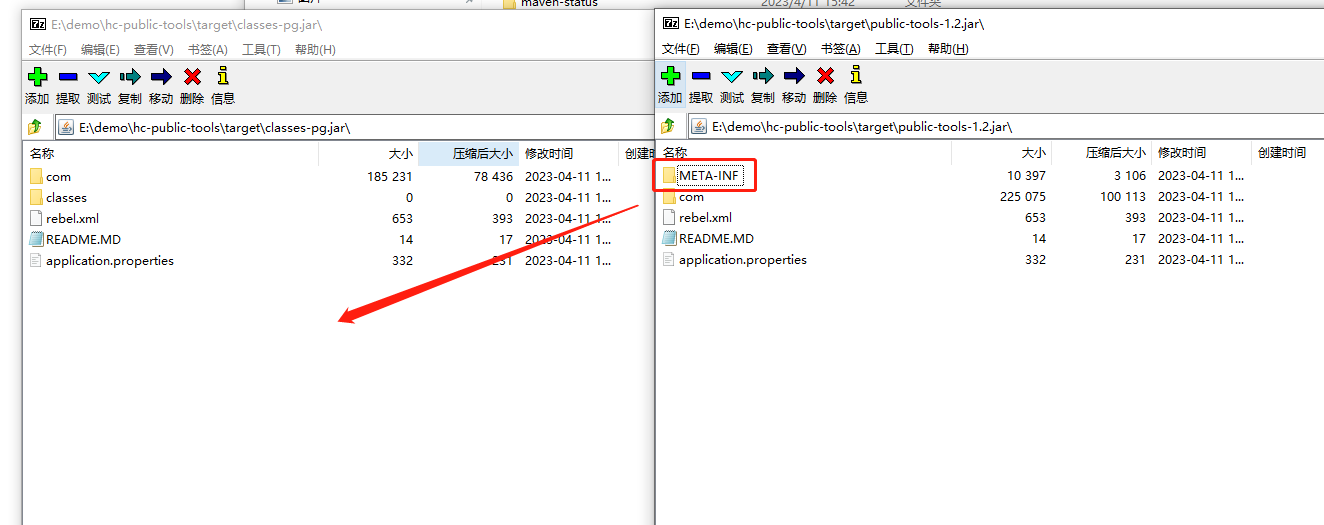This screenshot has height=525, width=1324.
Task: Click size value 225 075 in public-tools-1.2.jar window
Action: (1022, 197)
